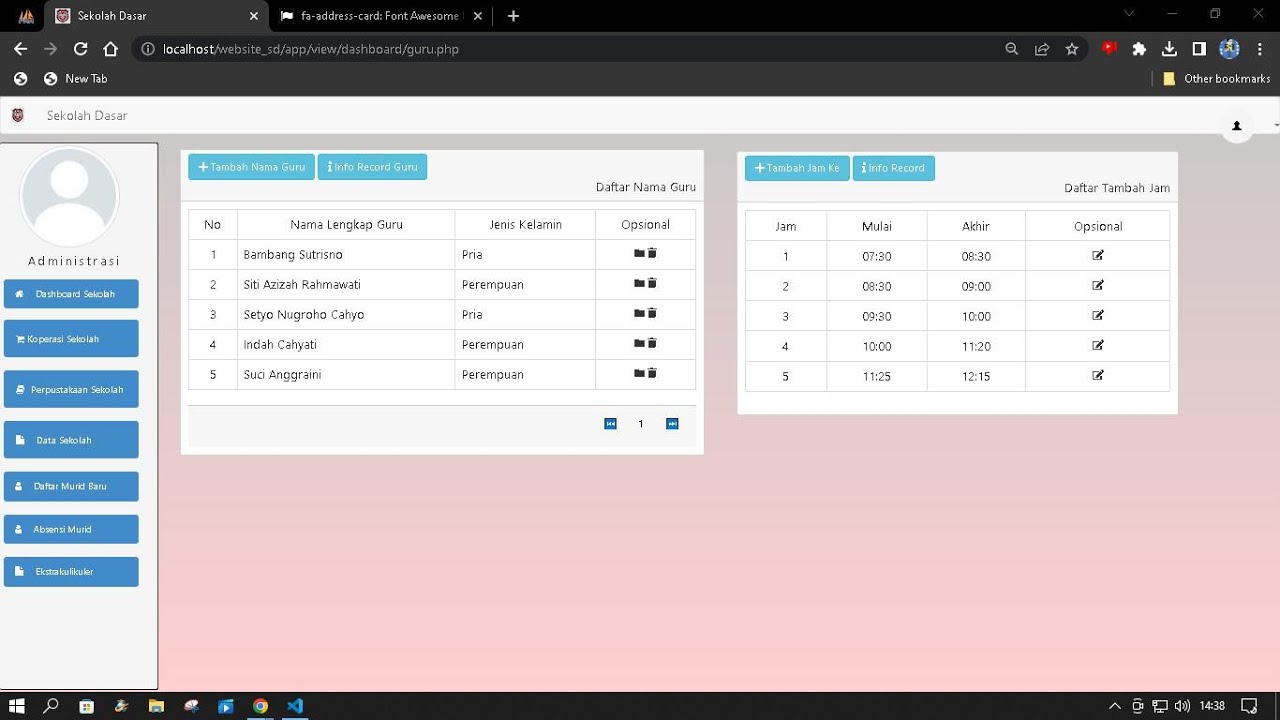Open Visual Studio Code from taskbar
Screen dimensions: 1280x720
pos(295,706)
